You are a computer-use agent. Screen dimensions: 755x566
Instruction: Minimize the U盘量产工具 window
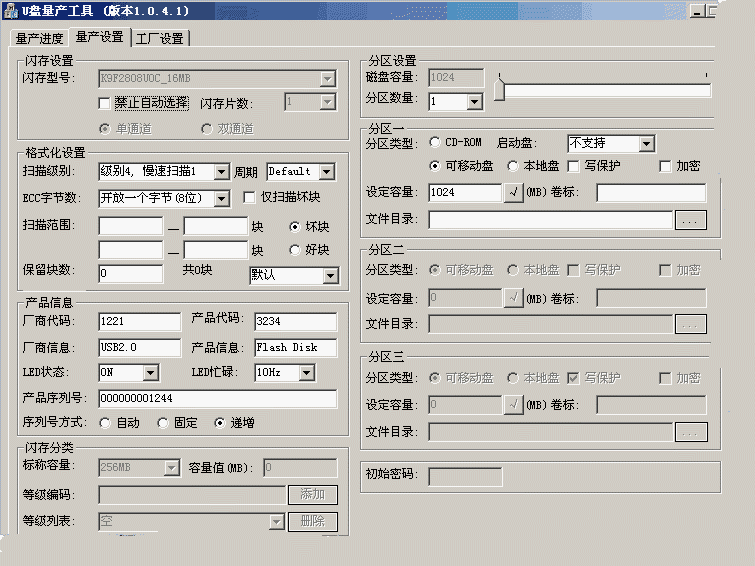pyautogui.click(x=697, y=11)
